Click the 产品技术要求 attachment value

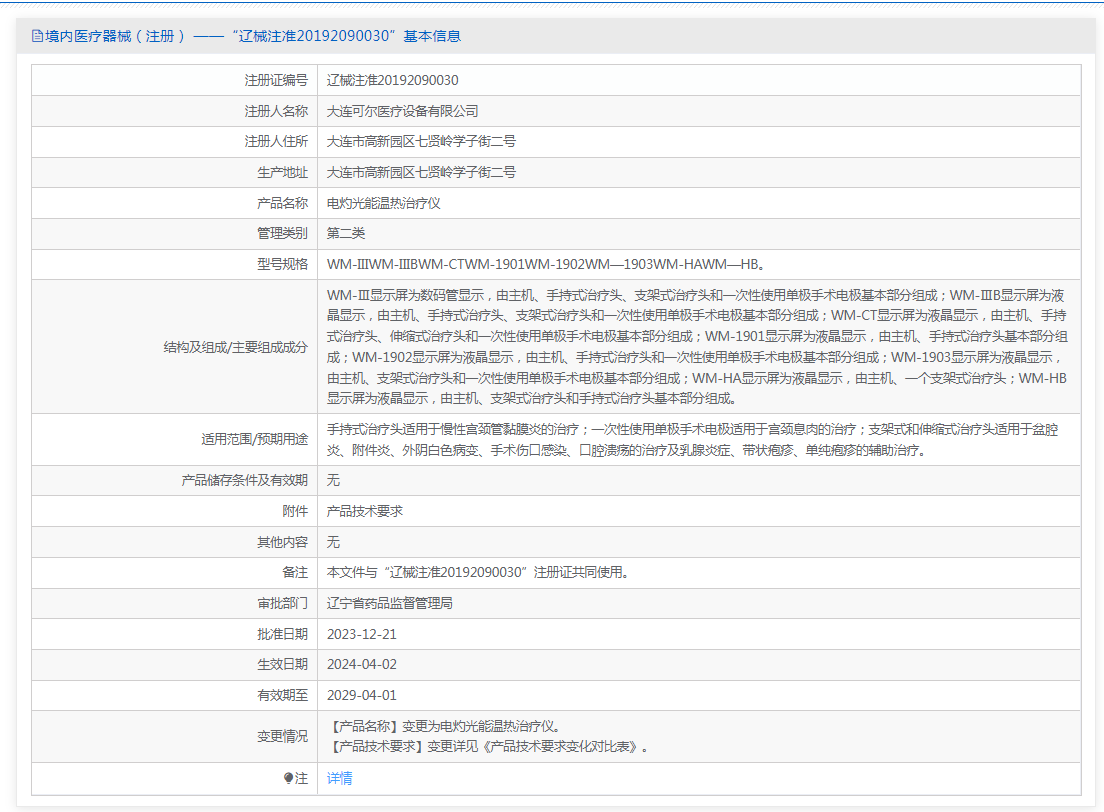[365, 511]
